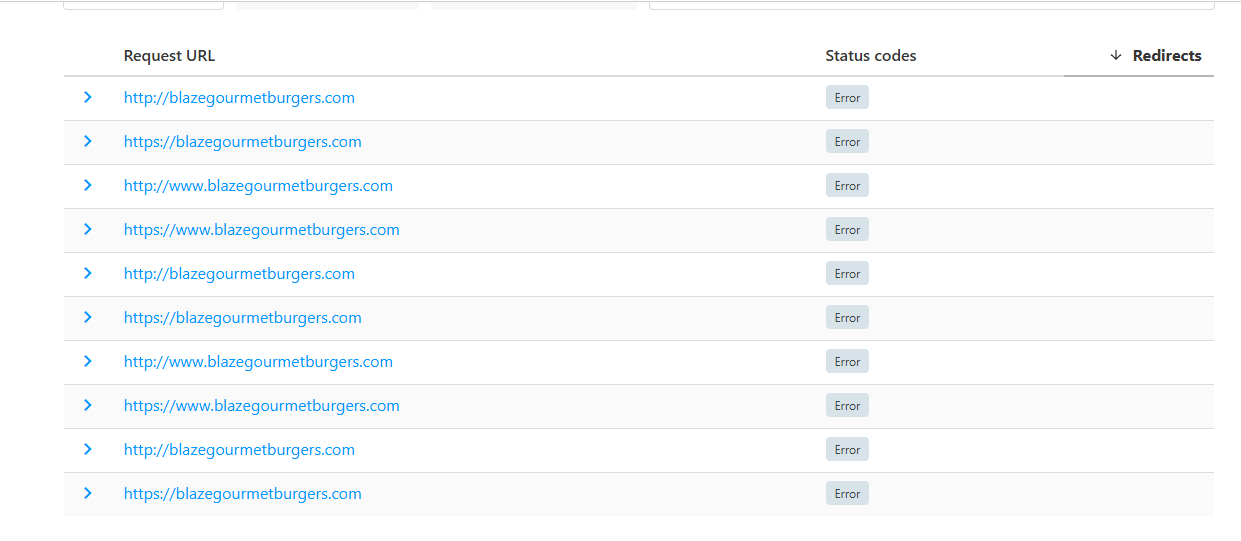Click the Error badge in the last row

[x=847, y=494]
